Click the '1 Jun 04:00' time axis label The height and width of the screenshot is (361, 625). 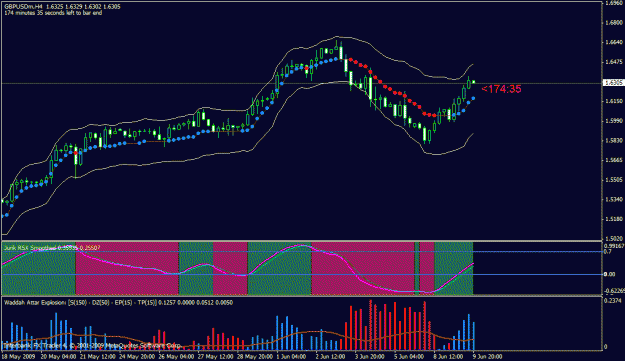pos(291,356)
